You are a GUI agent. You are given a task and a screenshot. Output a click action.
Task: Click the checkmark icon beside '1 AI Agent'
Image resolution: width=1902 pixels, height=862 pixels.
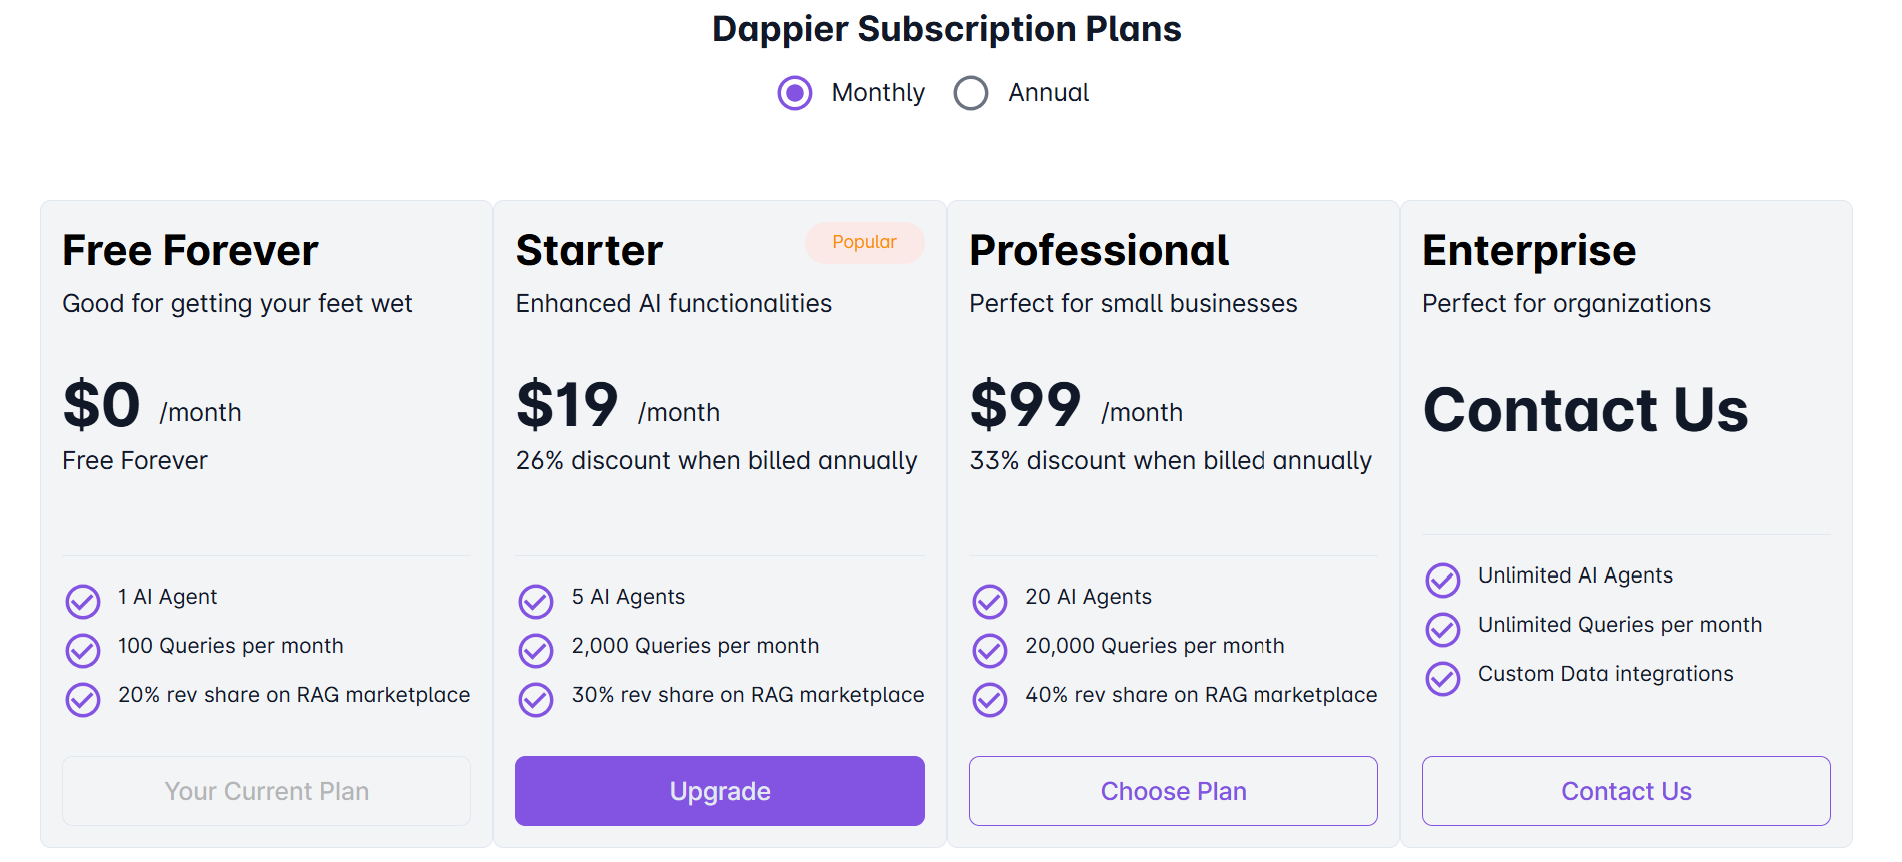(83, 602)
